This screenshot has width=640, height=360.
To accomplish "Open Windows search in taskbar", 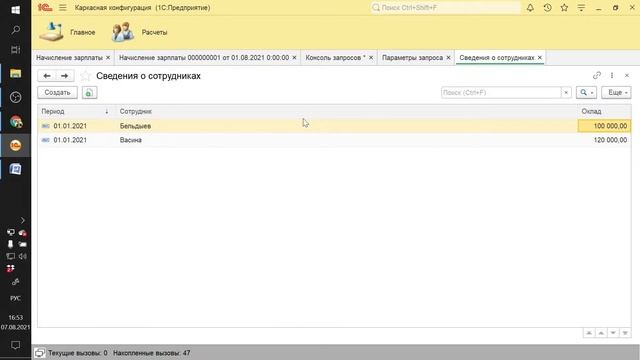I will (16, 30).
